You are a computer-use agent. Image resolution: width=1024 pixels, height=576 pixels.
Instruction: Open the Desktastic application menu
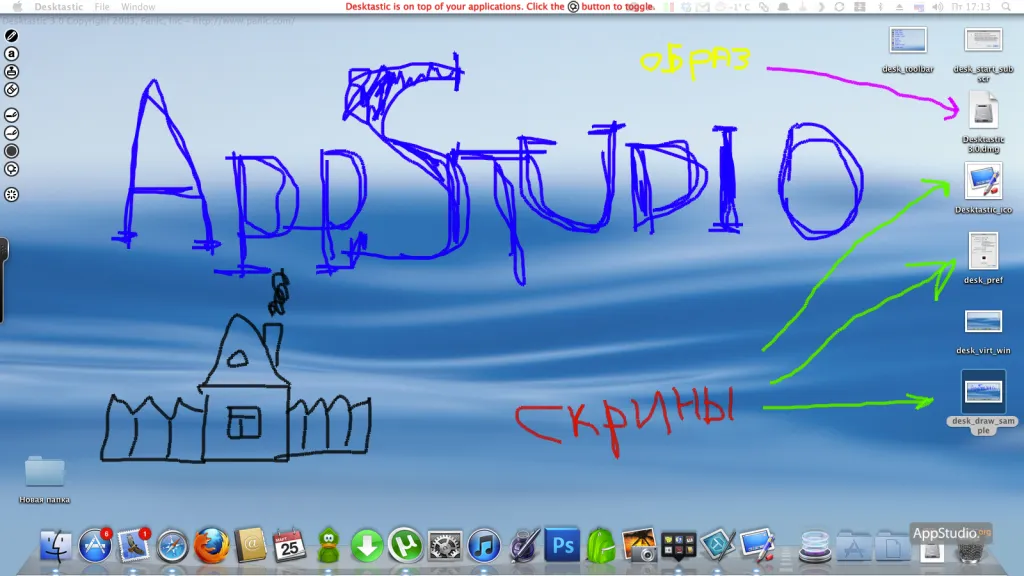click(x=59, y=7)
